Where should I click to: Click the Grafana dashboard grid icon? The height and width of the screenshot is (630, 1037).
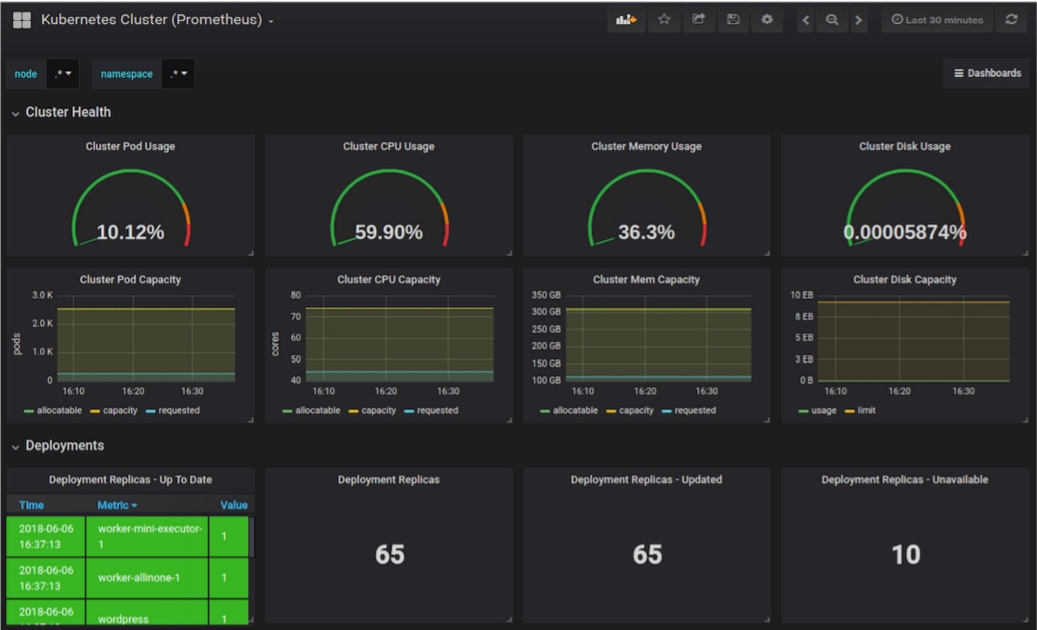pos(21,20)
